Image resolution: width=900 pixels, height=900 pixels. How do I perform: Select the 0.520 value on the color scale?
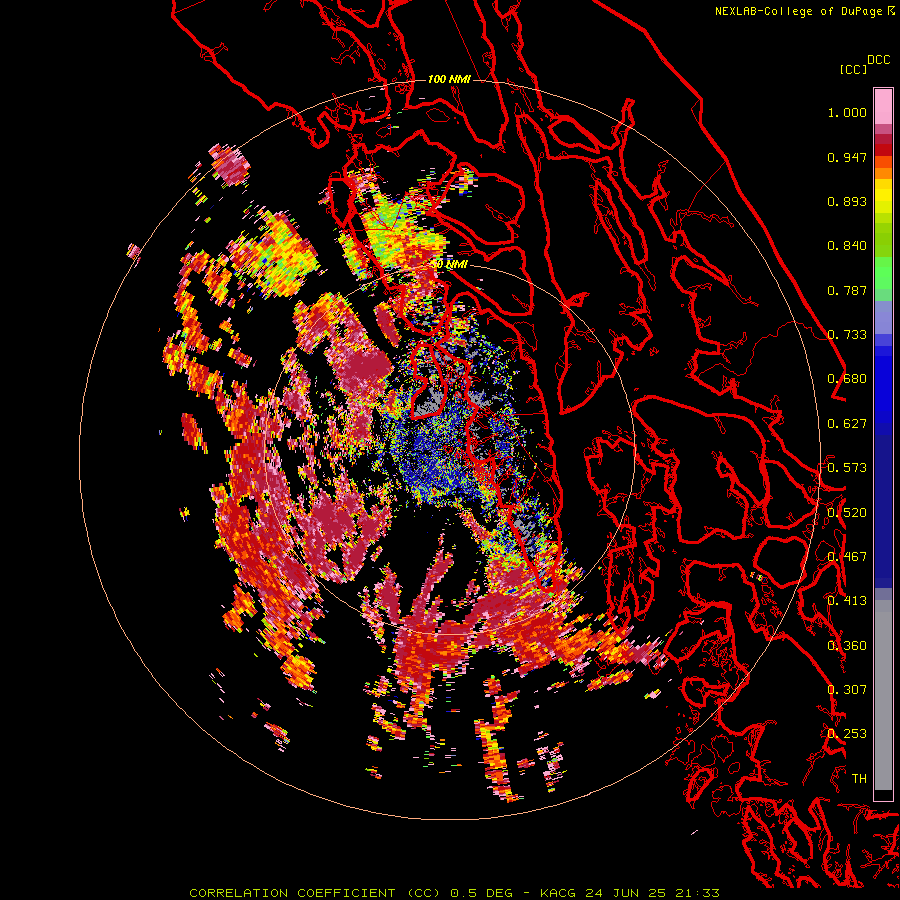click(847, 513)
